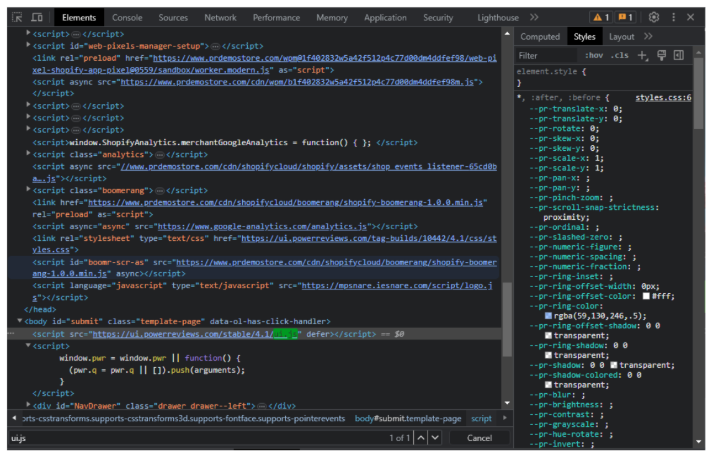Show more sidebar panes chevron after Layout

click(648, 36)
